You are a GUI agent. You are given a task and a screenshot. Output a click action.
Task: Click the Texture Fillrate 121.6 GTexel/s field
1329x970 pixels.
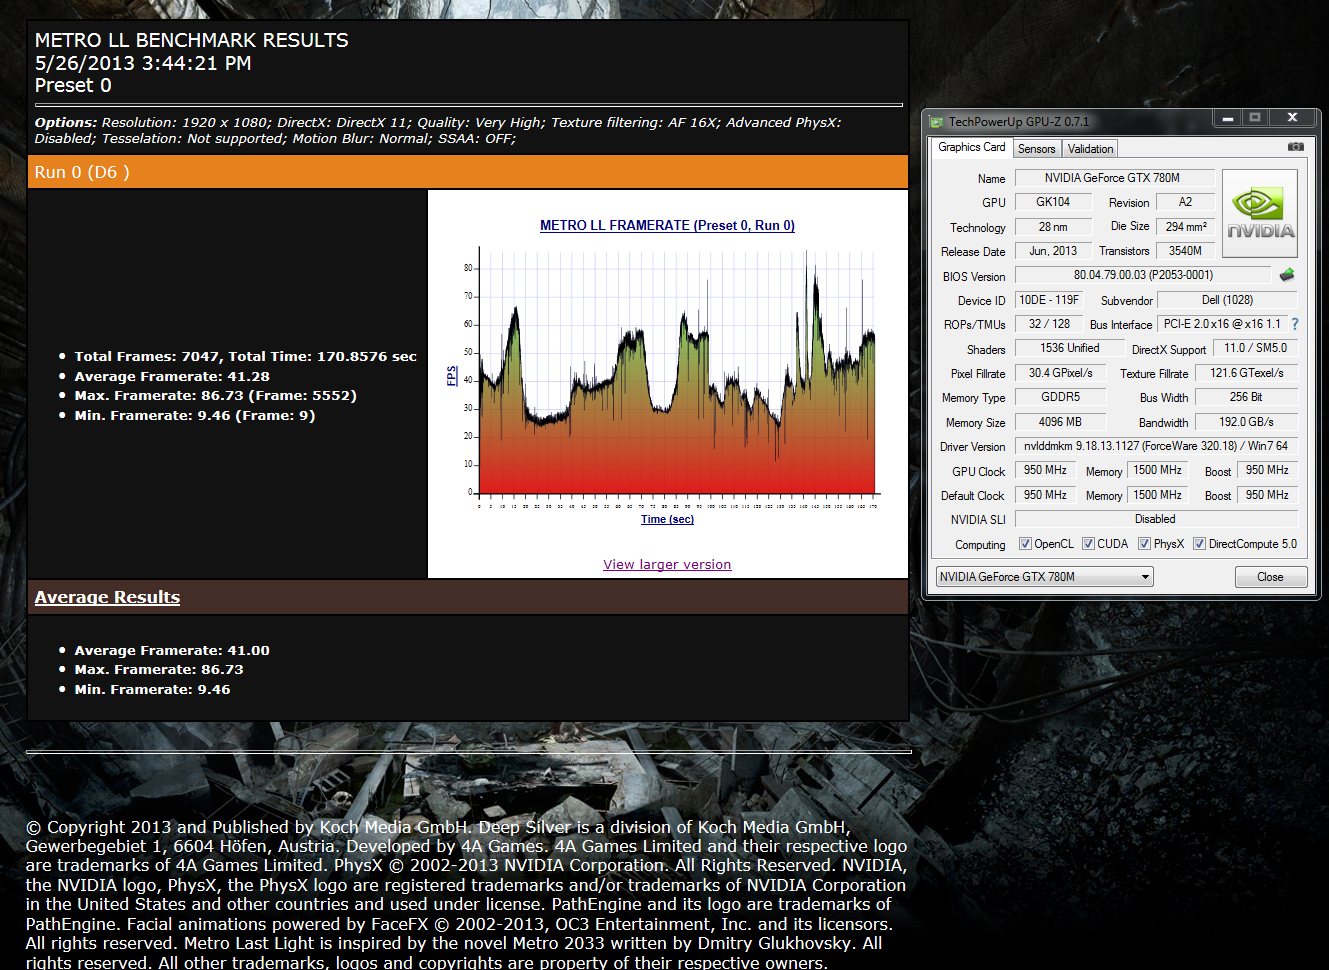point(1246,373)
